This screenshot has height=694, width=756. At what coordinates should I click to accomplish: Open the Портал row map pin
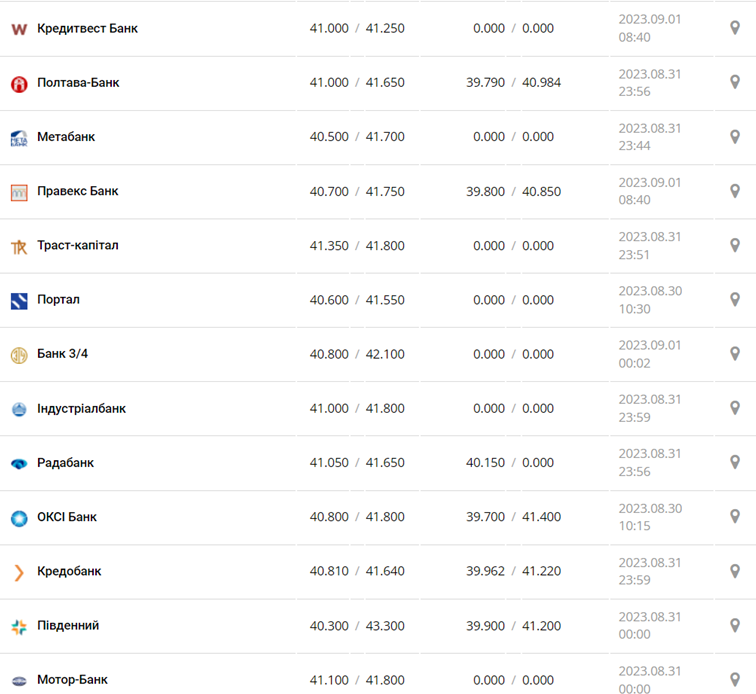(x=735, y=299)
